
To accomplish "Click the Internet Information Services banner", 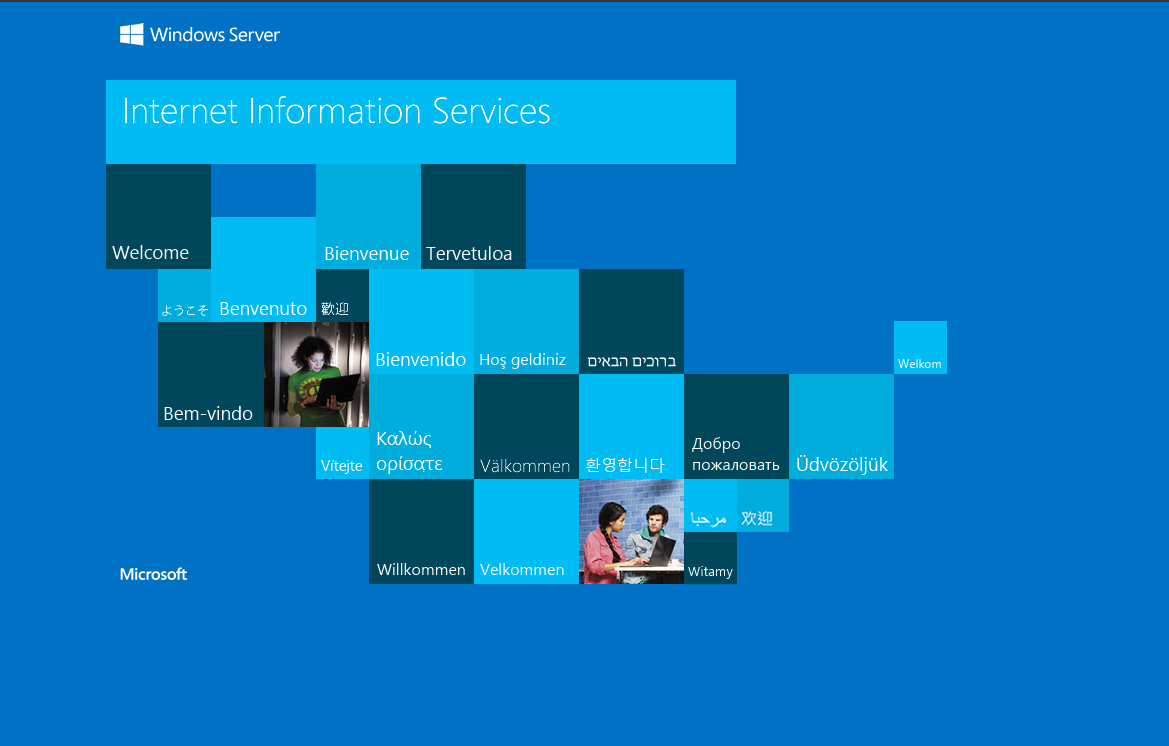I will [420, 122].
